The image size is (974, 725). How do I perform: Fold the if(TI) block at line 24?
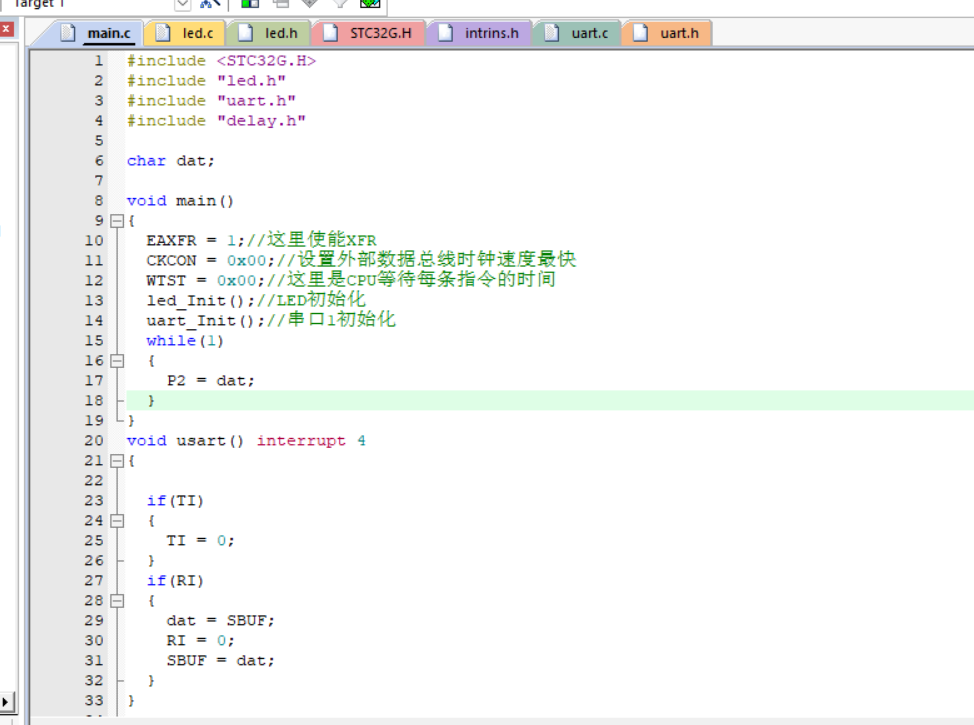[x=117, y=521]
